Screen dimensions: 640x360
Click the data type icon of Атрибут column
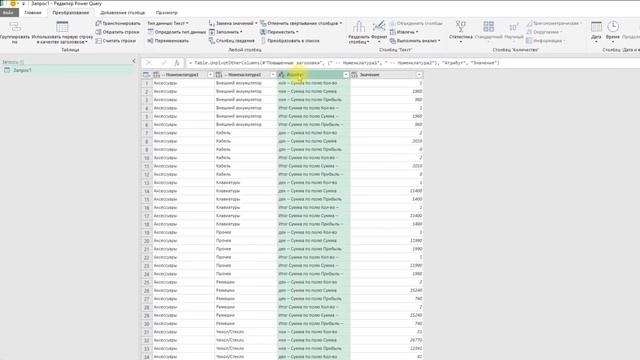pyautogui.click(x=281, y=75)
